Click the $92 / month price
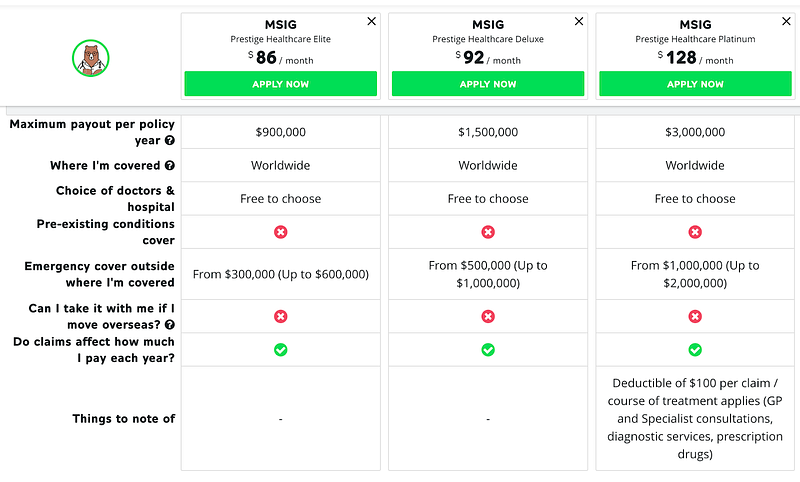The height and width of the screenshot is (482, 800). click(488, 58)
